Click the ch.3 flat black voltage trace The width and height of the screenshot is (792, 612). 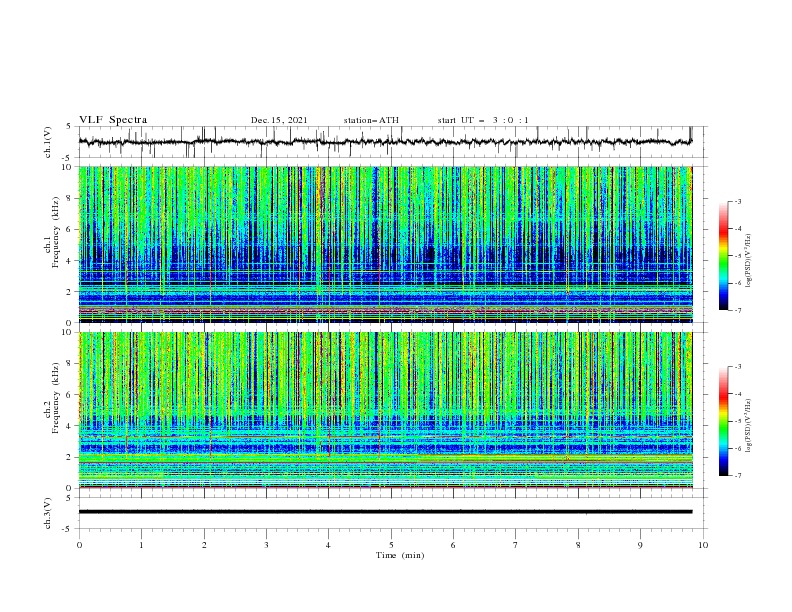[386, 512]
